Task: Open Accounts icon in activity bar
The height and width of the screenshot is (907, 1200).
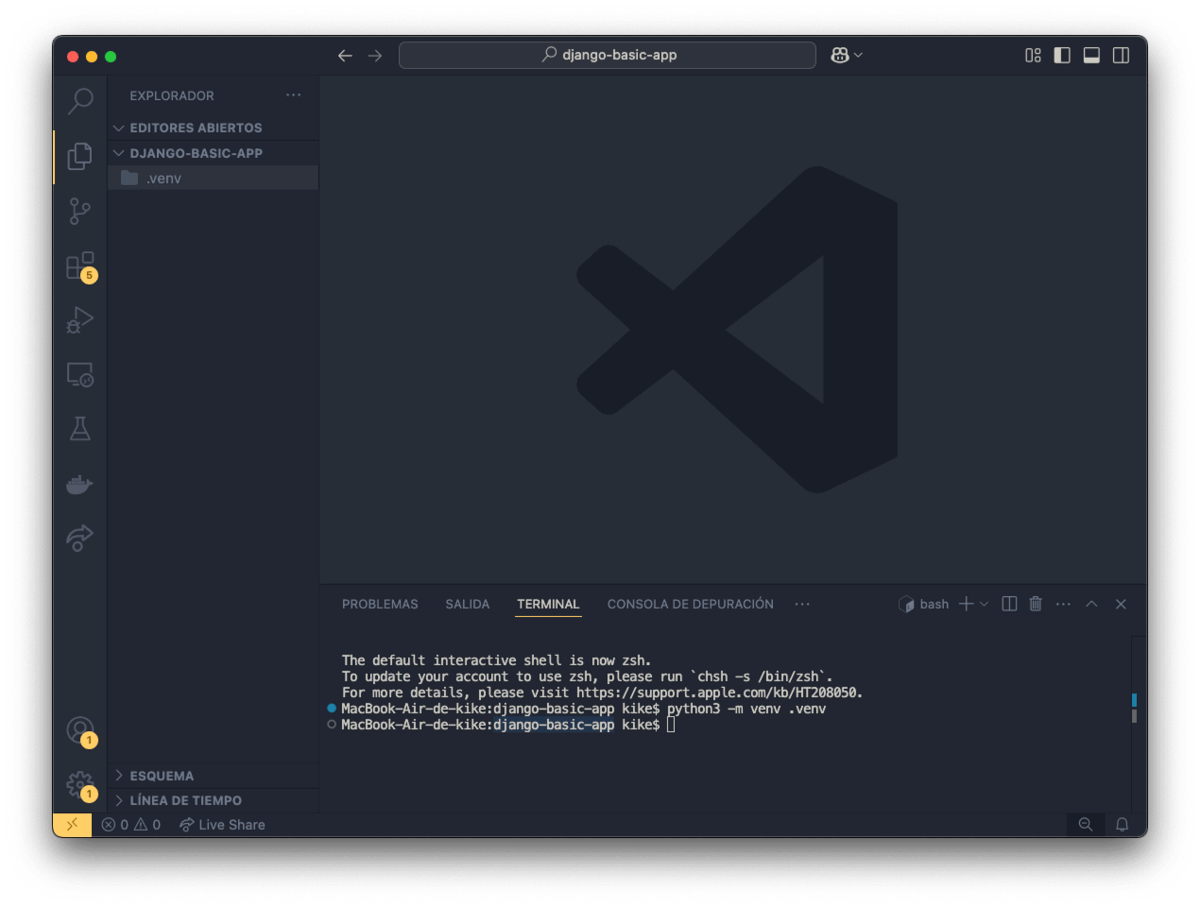Action: (80, 730)
